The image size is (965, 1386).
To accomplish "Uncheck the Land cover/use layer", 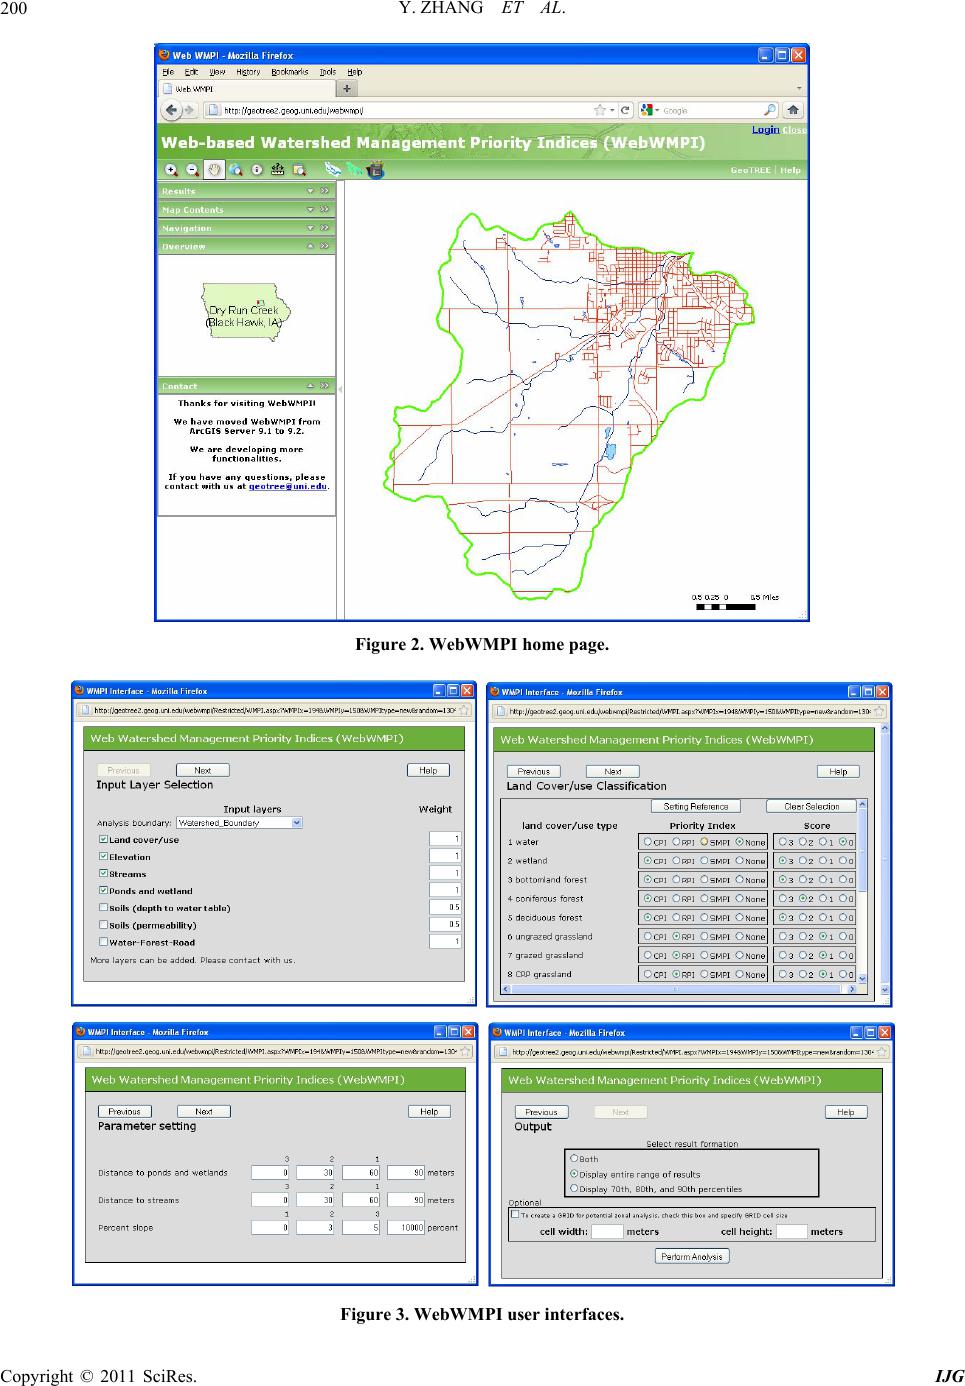I will [x=103, y=840].
